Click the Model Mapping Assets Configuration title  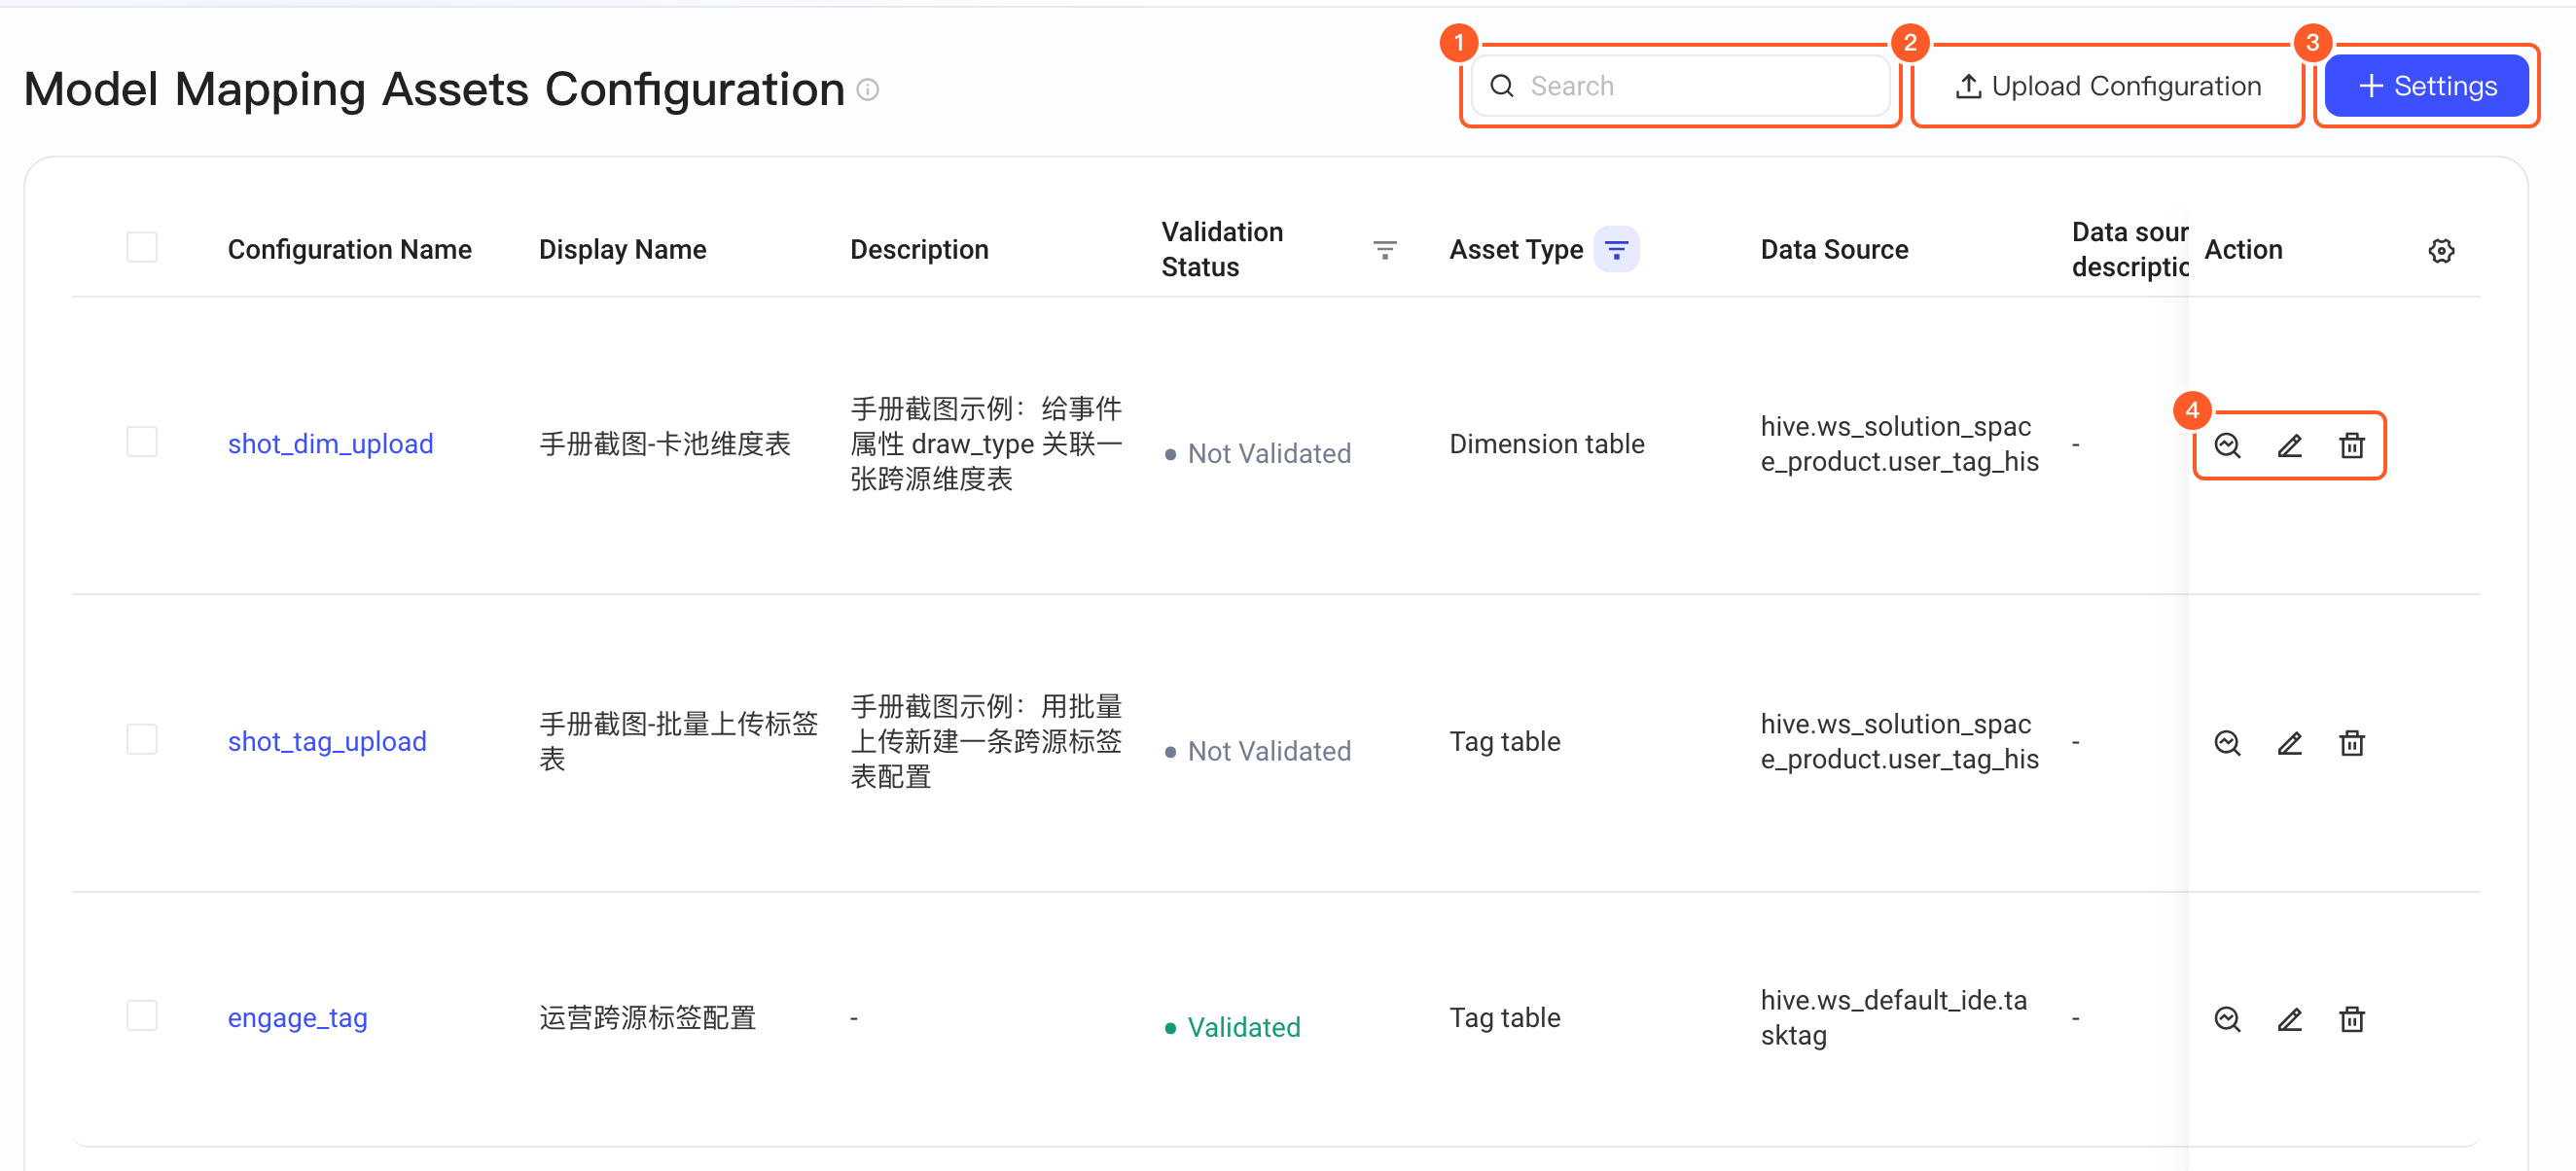click(x=434, y=89)
